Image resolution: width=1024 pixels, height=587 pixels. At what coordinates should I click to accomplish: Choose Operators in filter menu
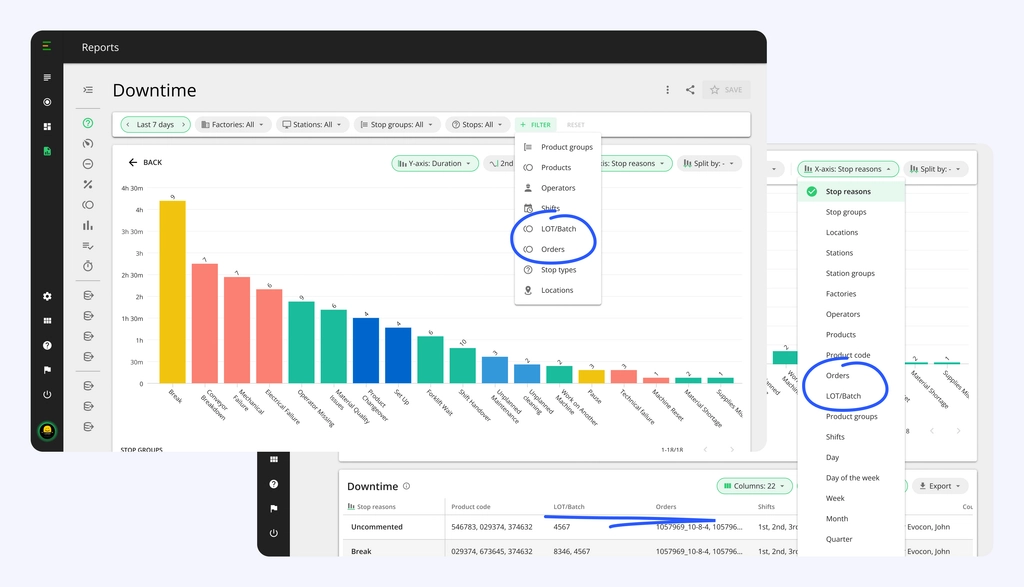pos(558,188)
